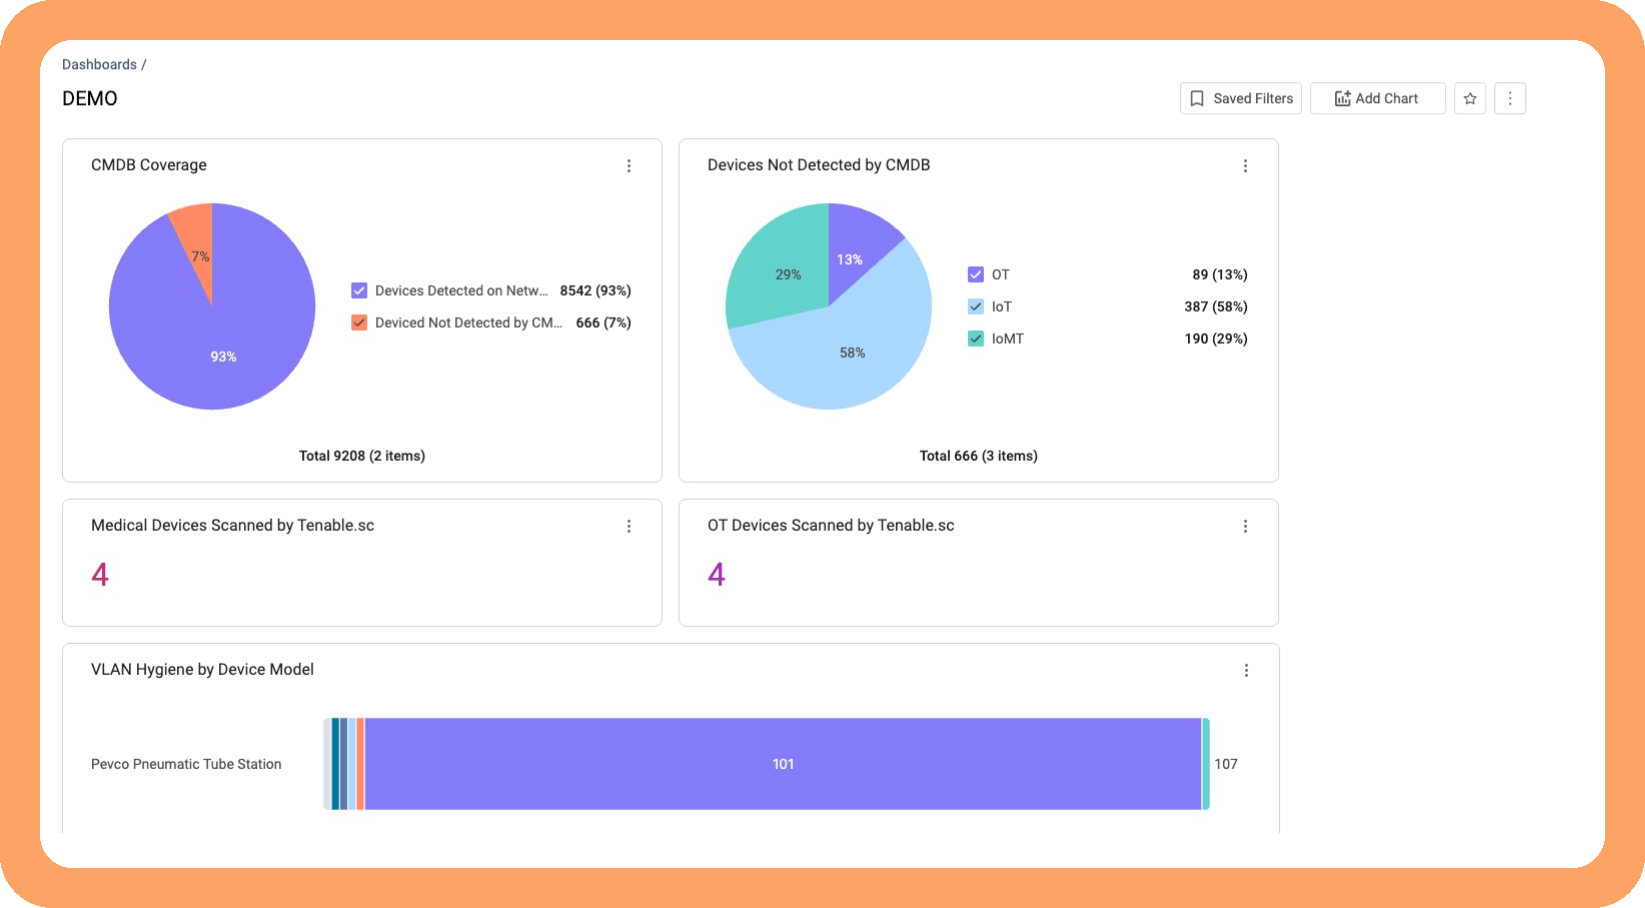Select the 29% IoMT pie slice
The height and width of the screenshot is (908, 1645).
pyautogui.click(x=785, y=265)
